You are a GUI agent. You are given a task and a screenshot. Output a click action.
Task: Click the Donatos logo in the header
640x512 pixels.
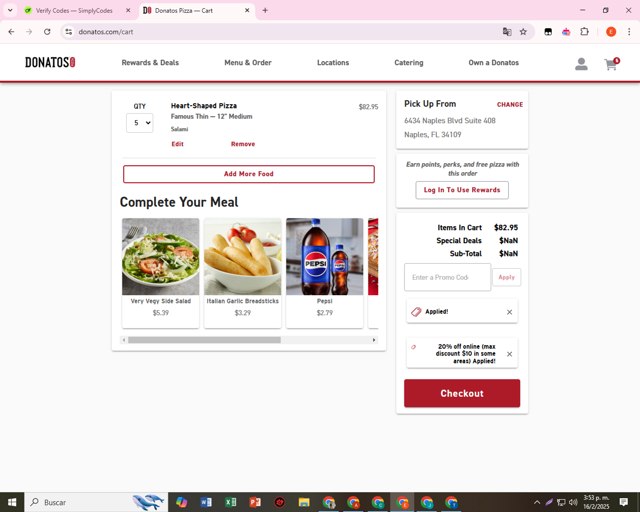(50, 62)
